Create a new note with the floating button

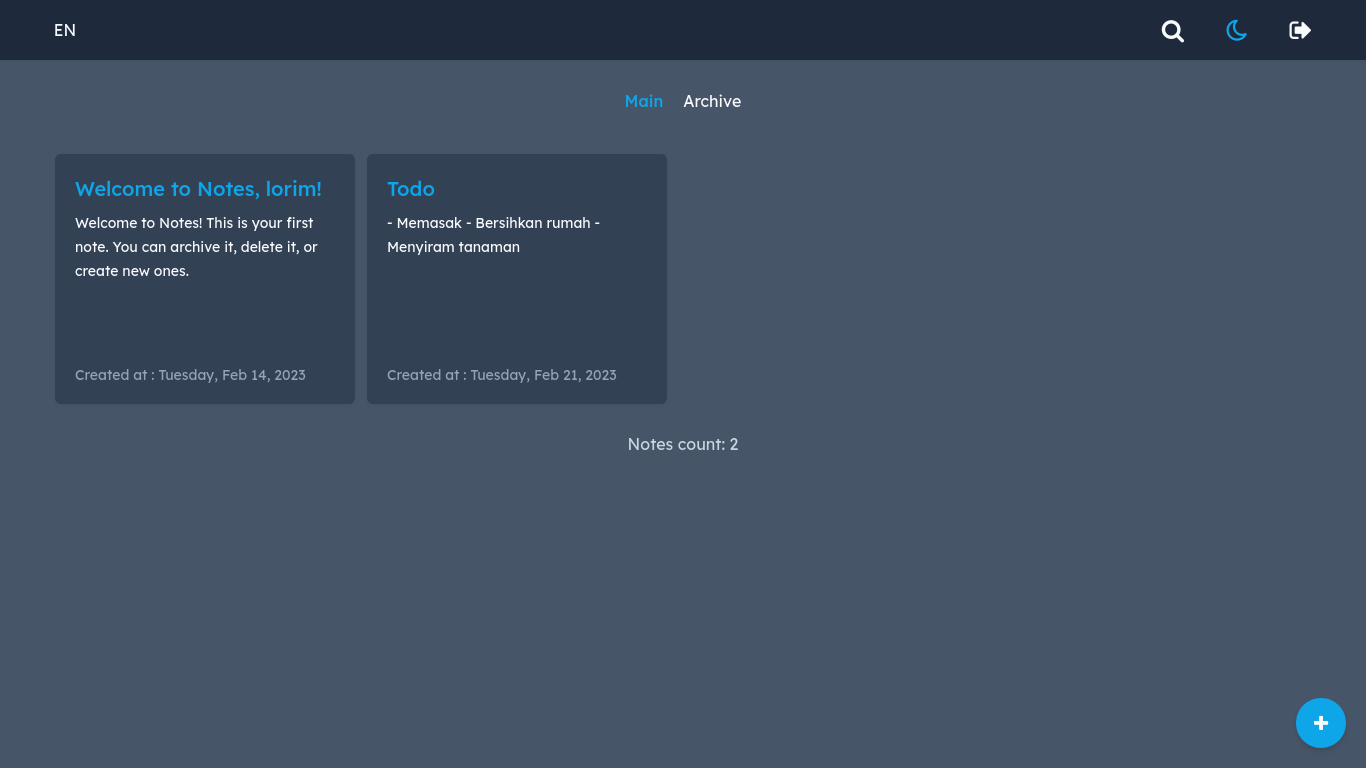point(1321,722)
